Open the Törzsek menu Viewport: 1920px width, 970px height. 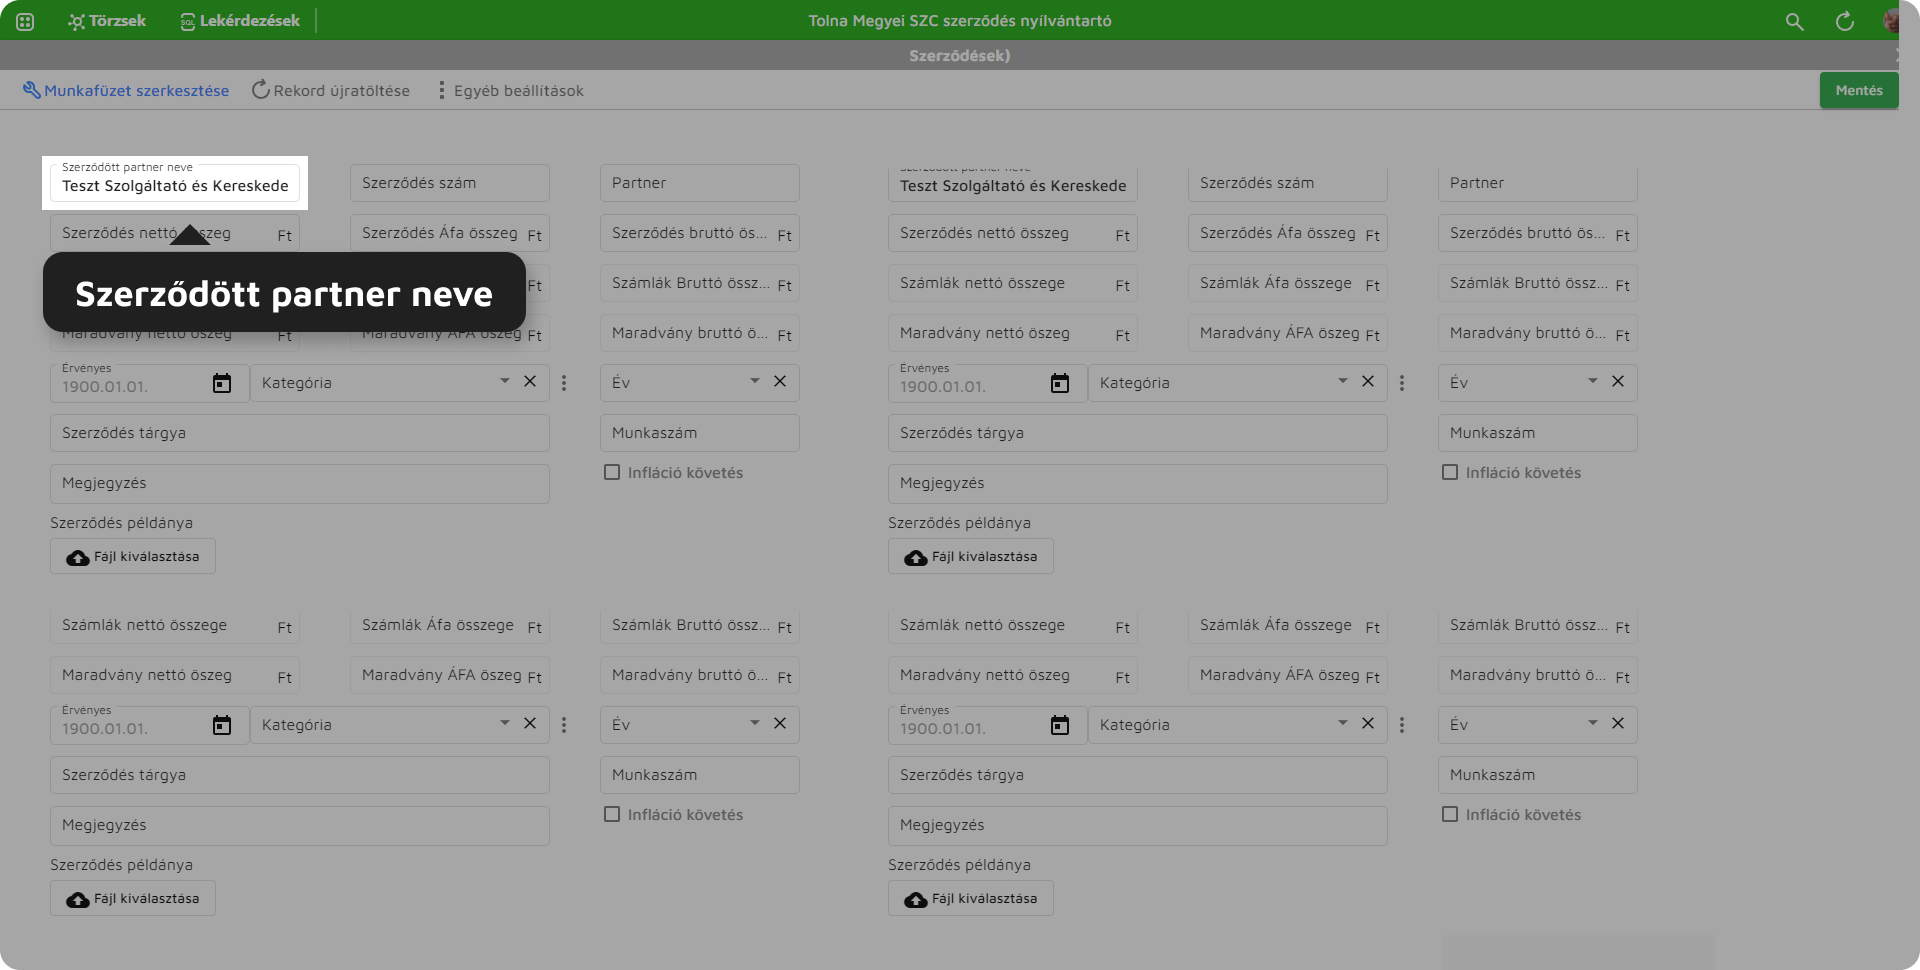107,21
